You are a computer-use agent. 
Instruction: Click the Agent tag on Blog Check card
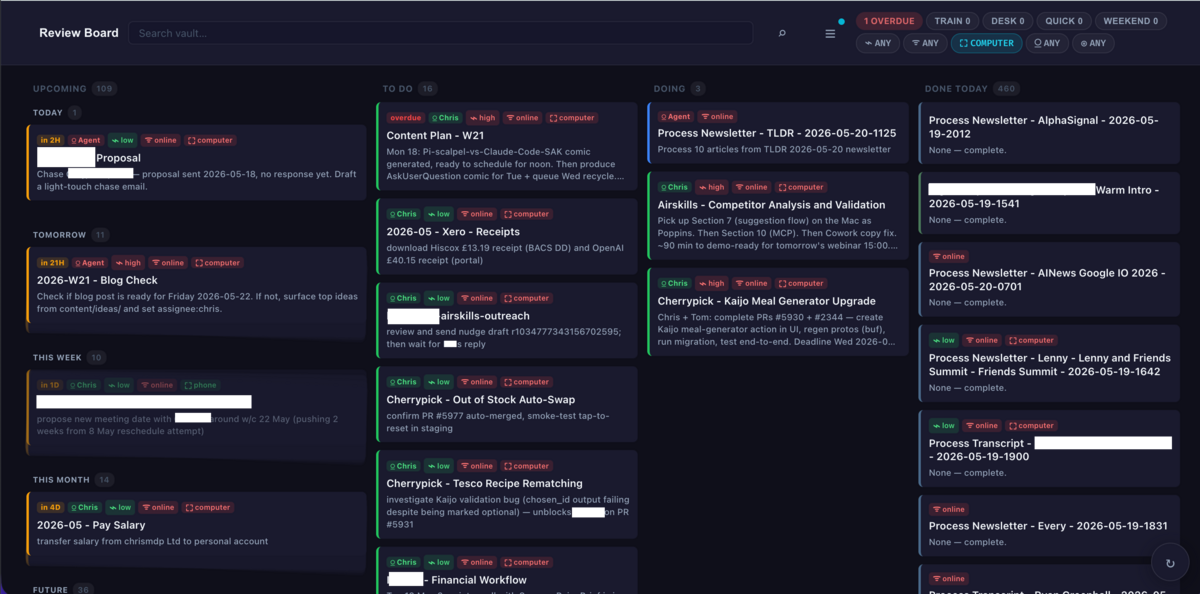pos(88,263)
